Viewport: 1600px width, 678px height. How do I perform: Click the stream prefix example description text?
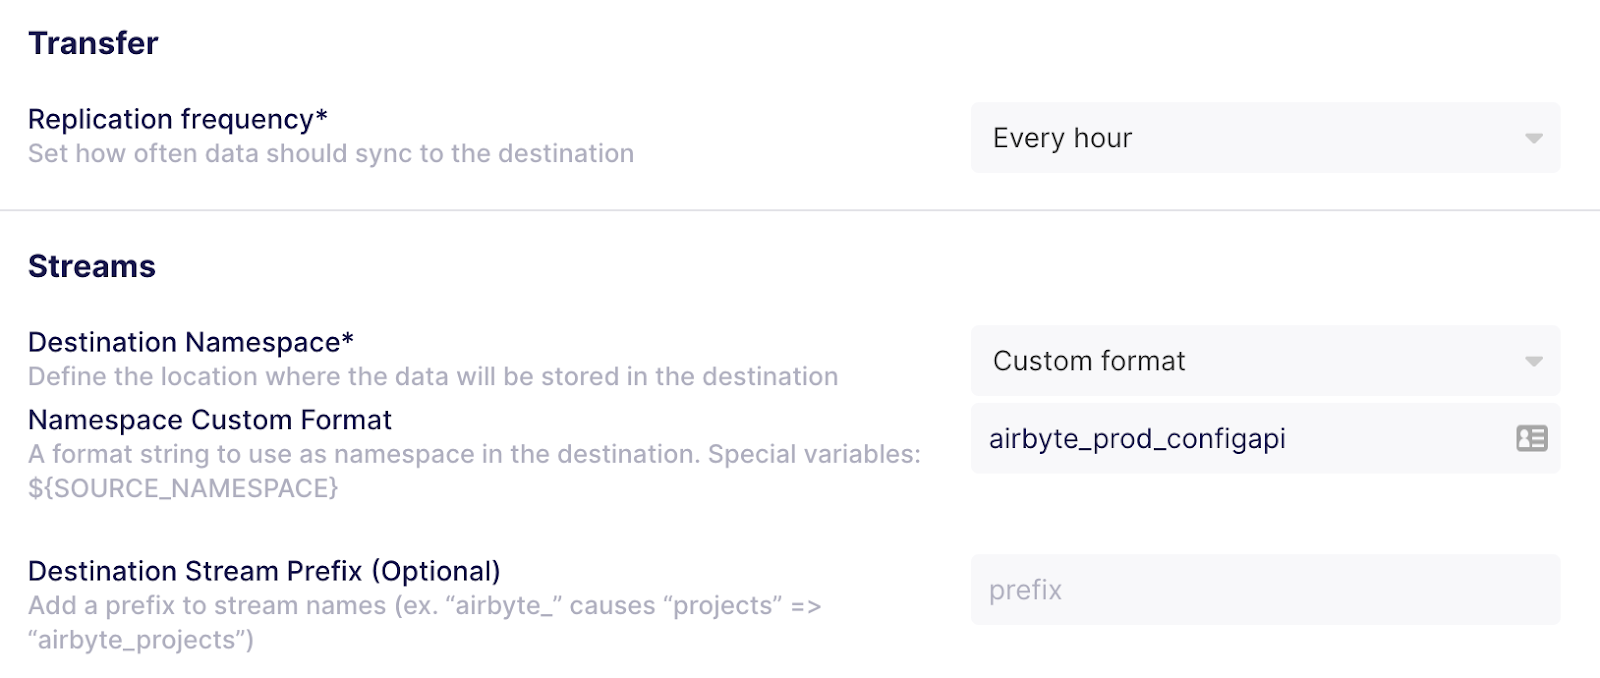click(x=420, y=604)
